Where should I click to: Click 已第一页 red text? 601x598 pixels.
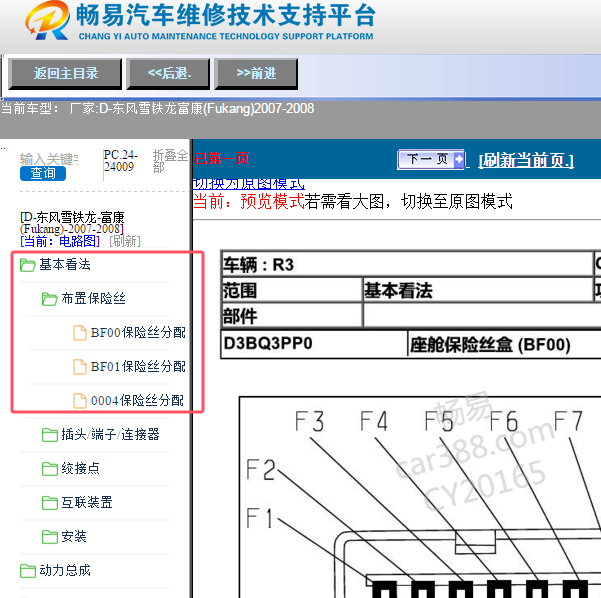pos(221,158)
